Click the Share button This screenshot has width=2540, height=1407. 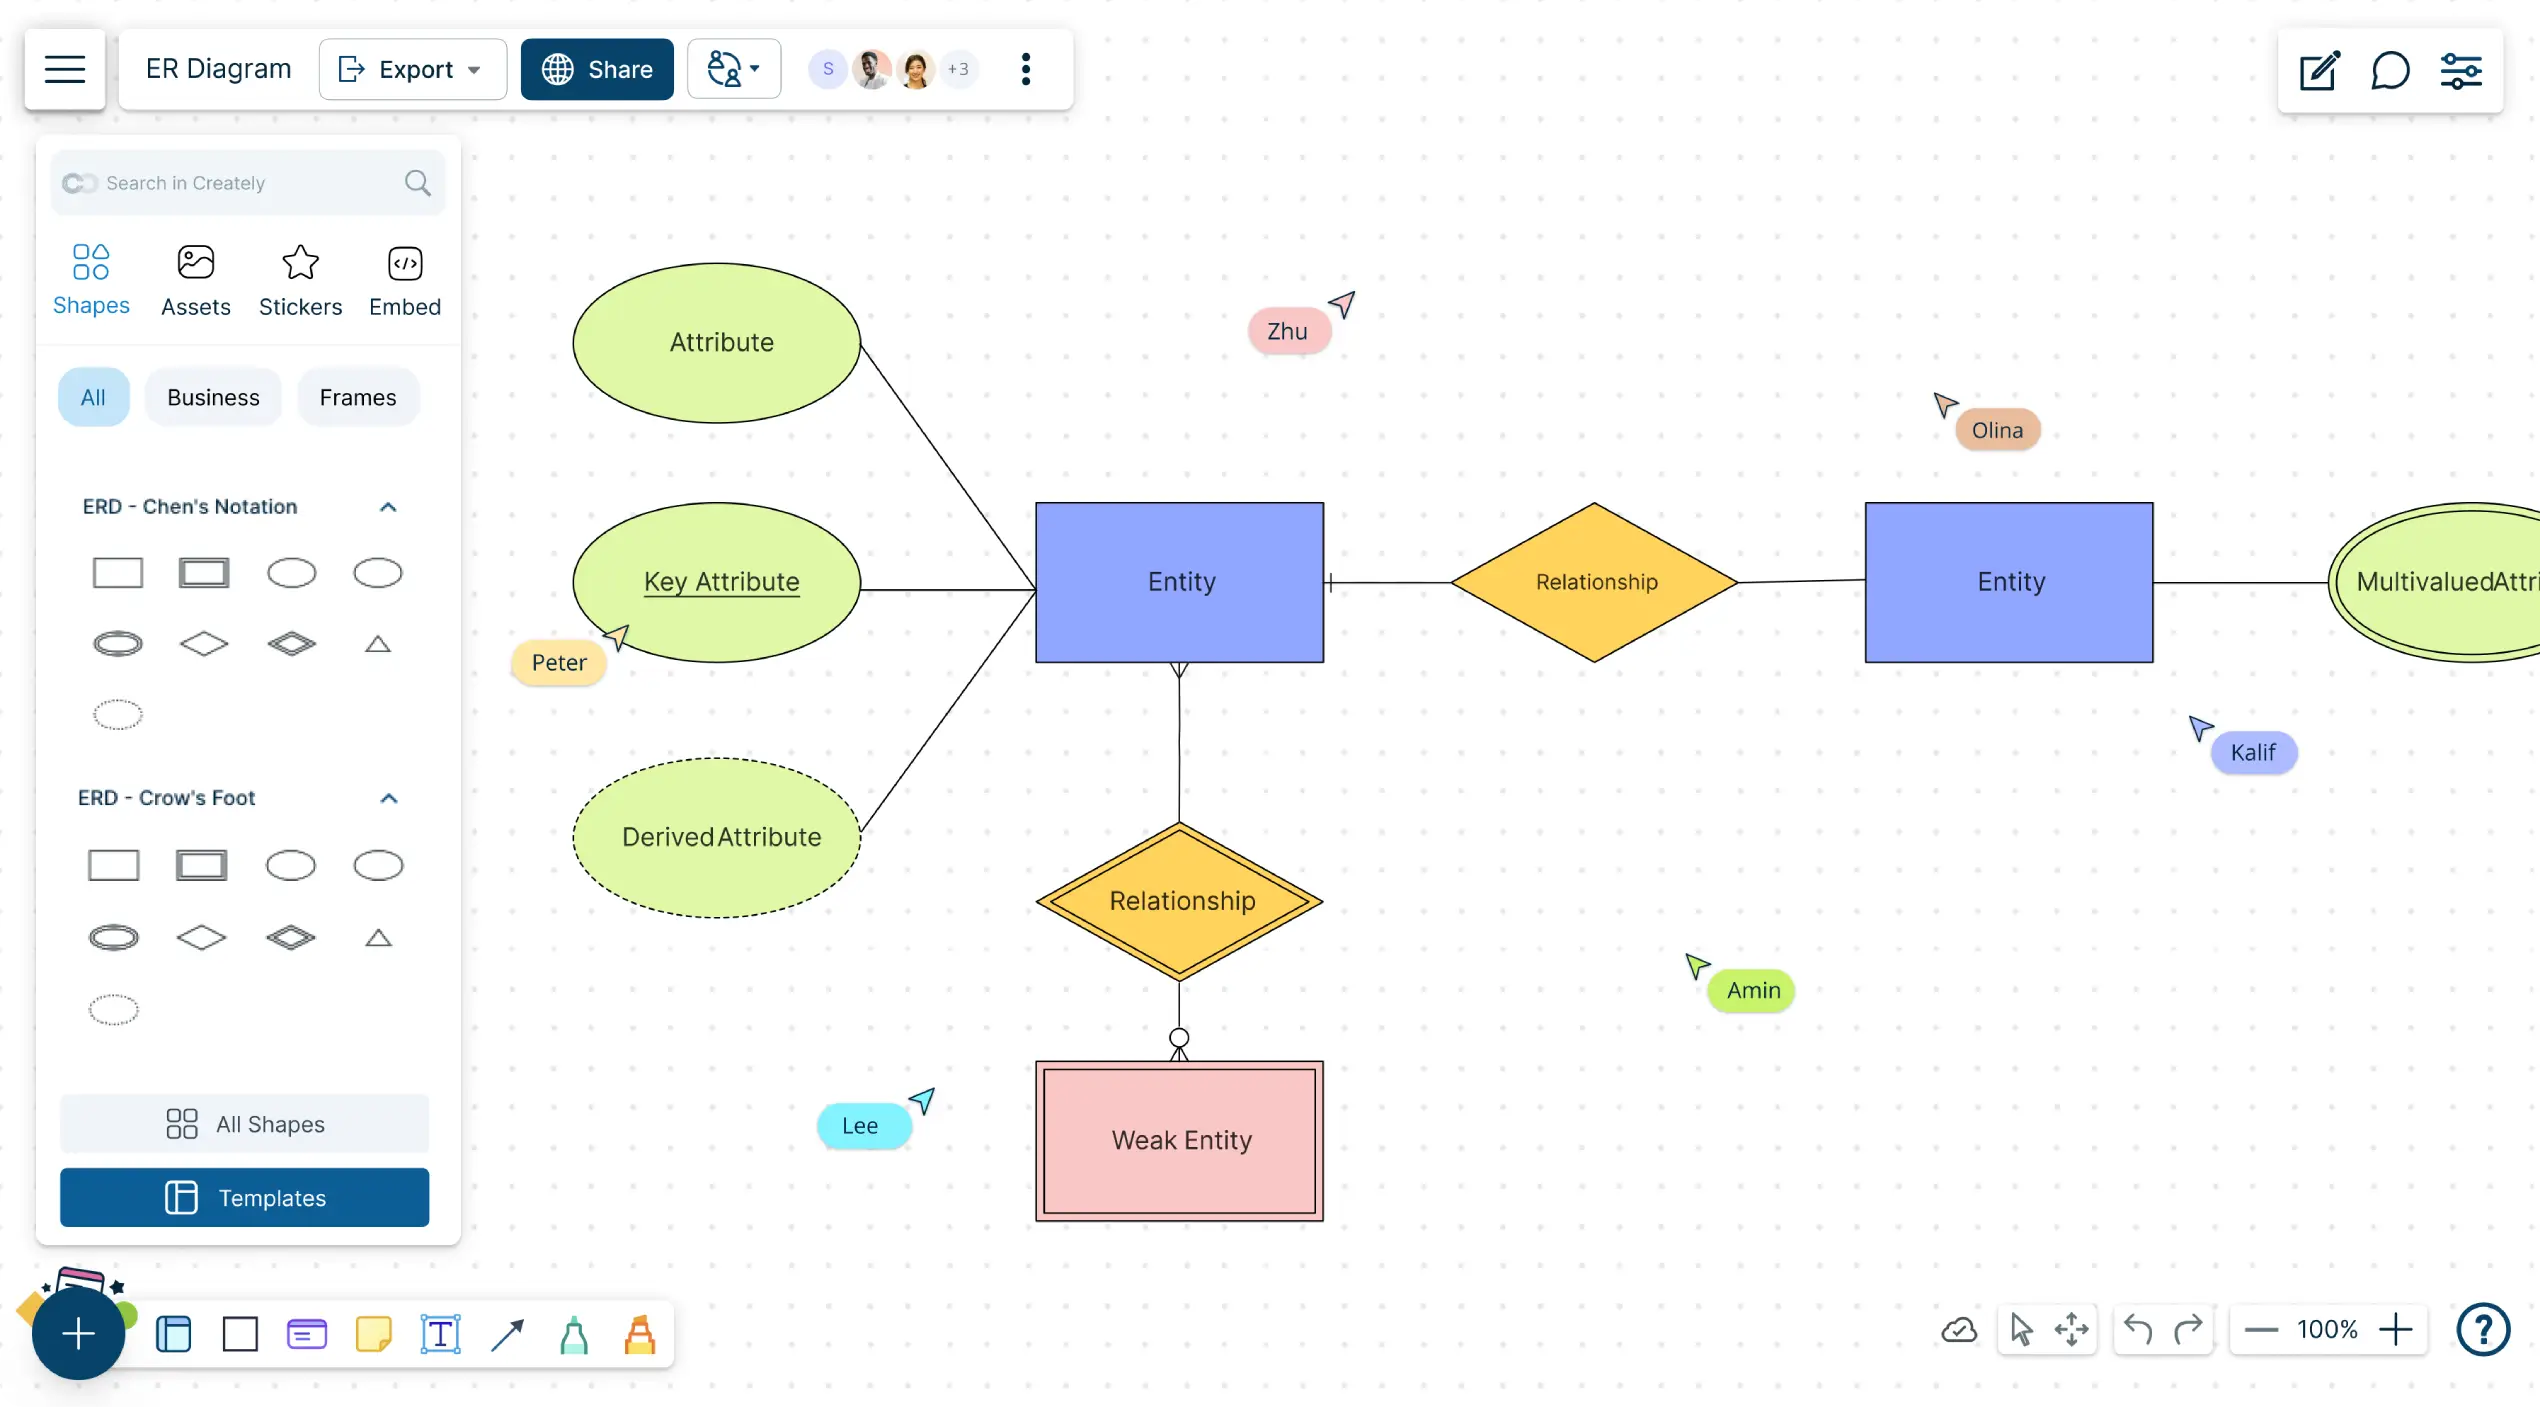click(598, 69)
